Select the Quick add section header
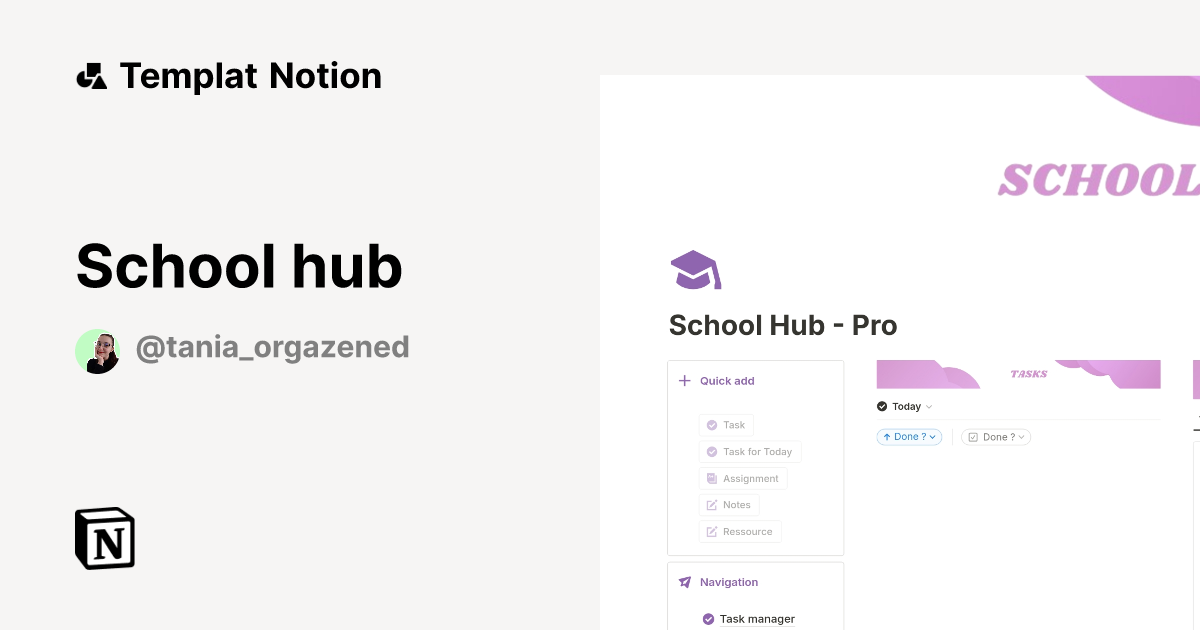This screenshot has height=630, width=1200. click(x=727, y=381)
